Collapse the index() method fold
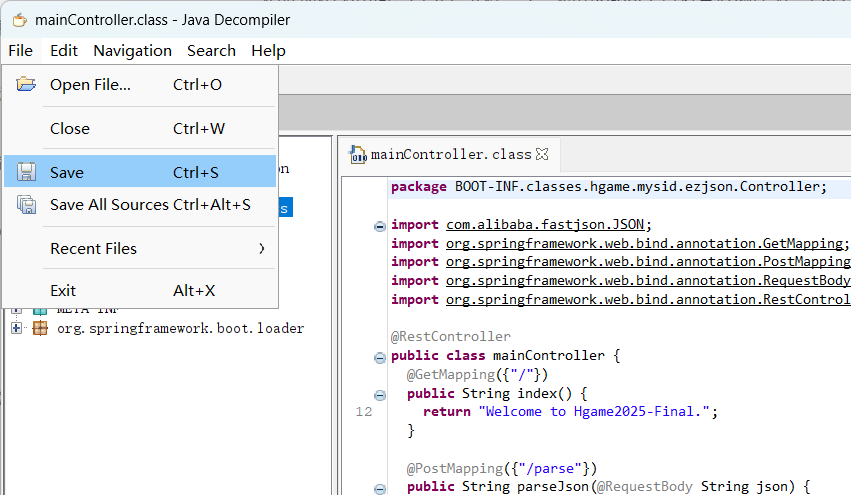 (380, 395)
